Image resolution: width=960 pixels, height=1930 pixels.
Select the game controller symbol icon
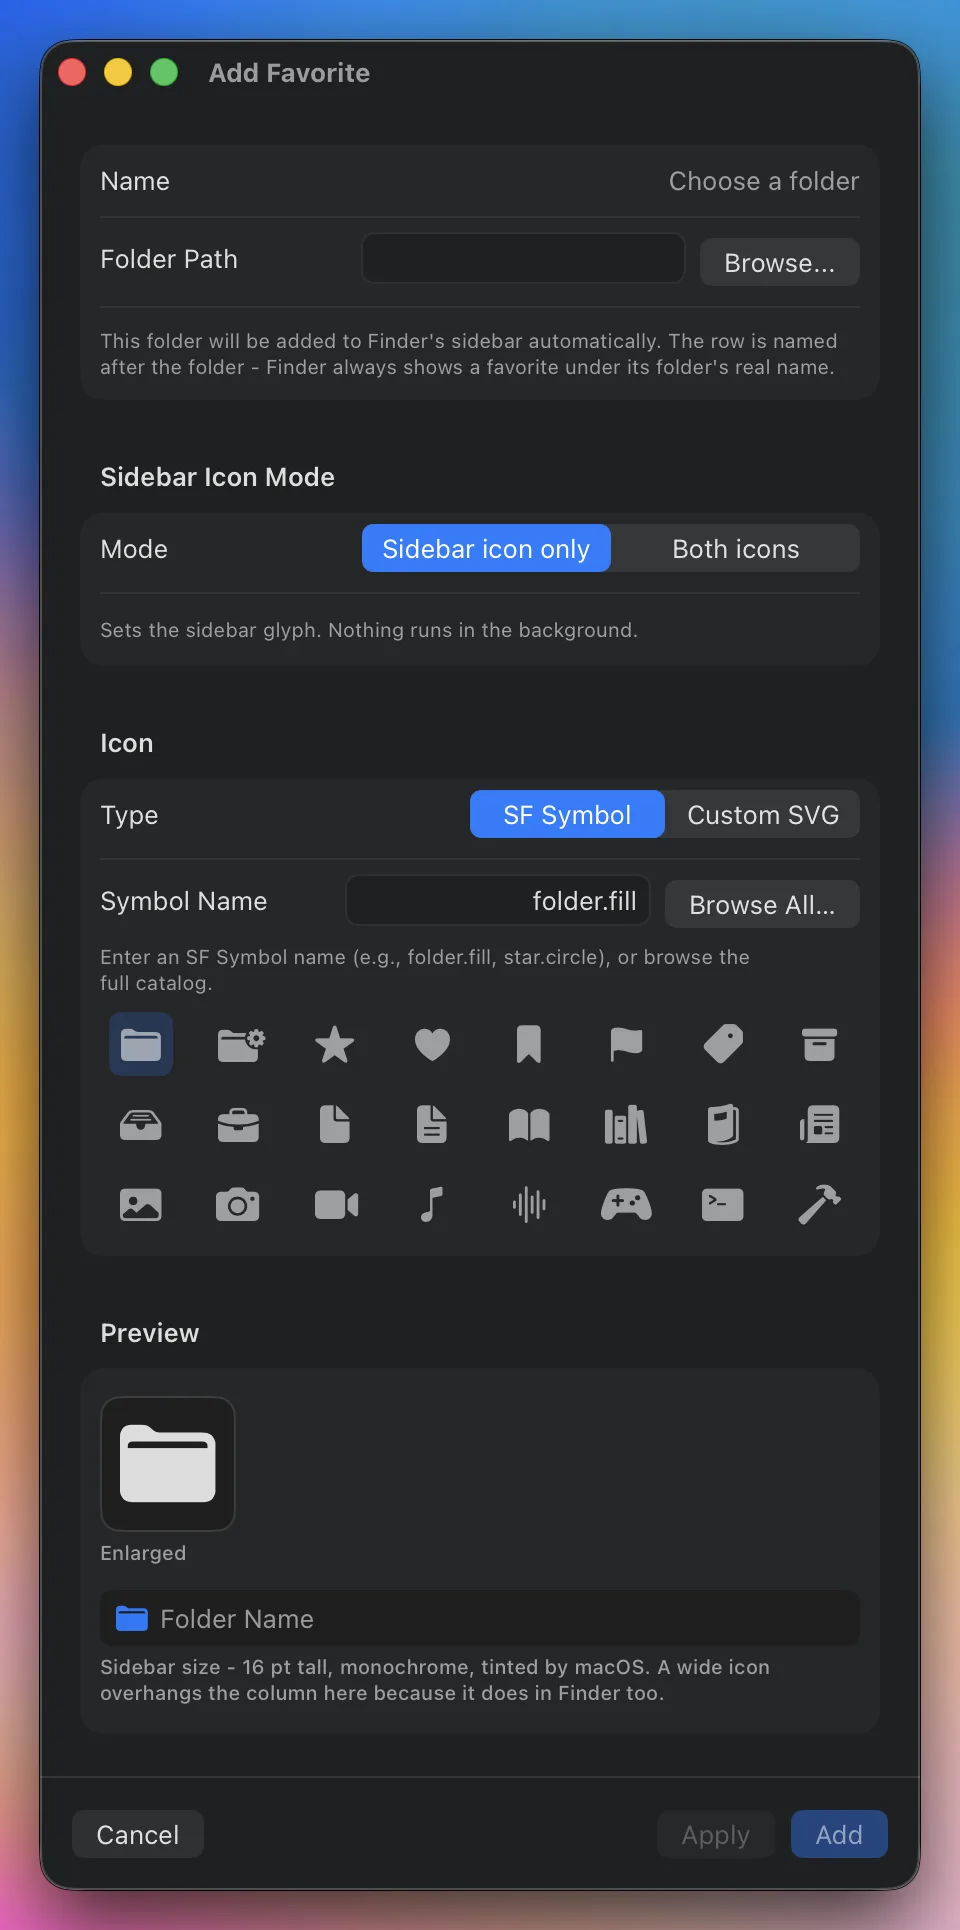coord(626,1205)
